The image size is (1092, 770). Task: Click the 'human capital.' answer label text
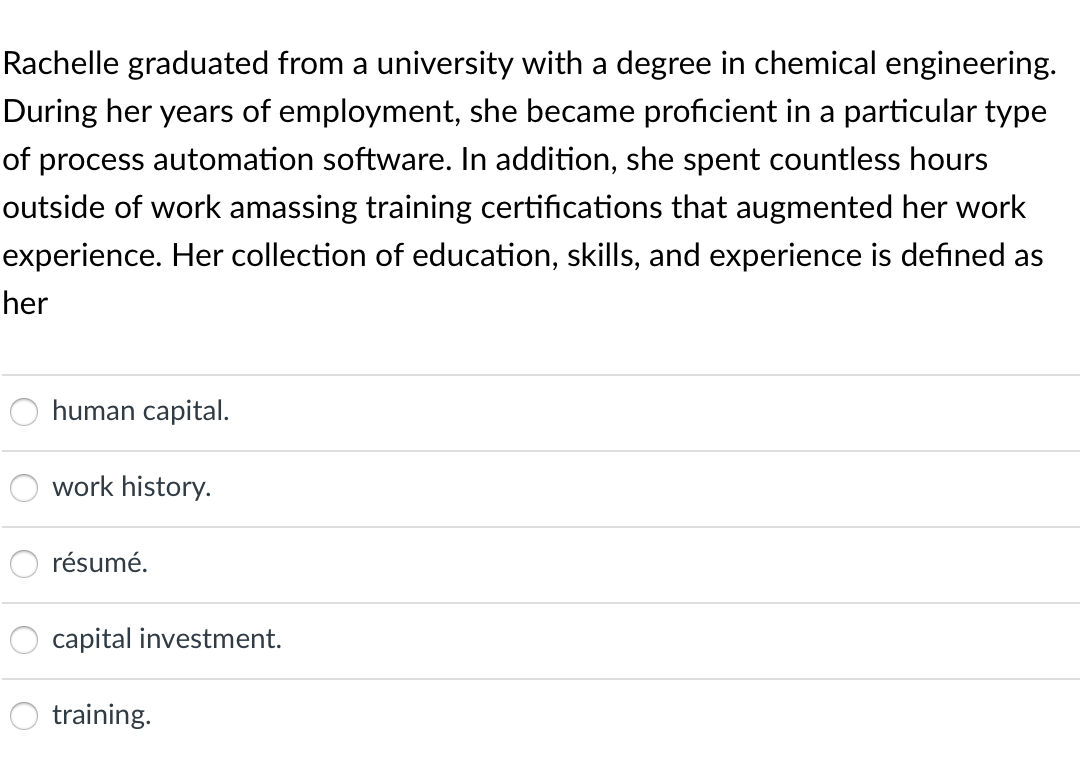coord(141,411)
